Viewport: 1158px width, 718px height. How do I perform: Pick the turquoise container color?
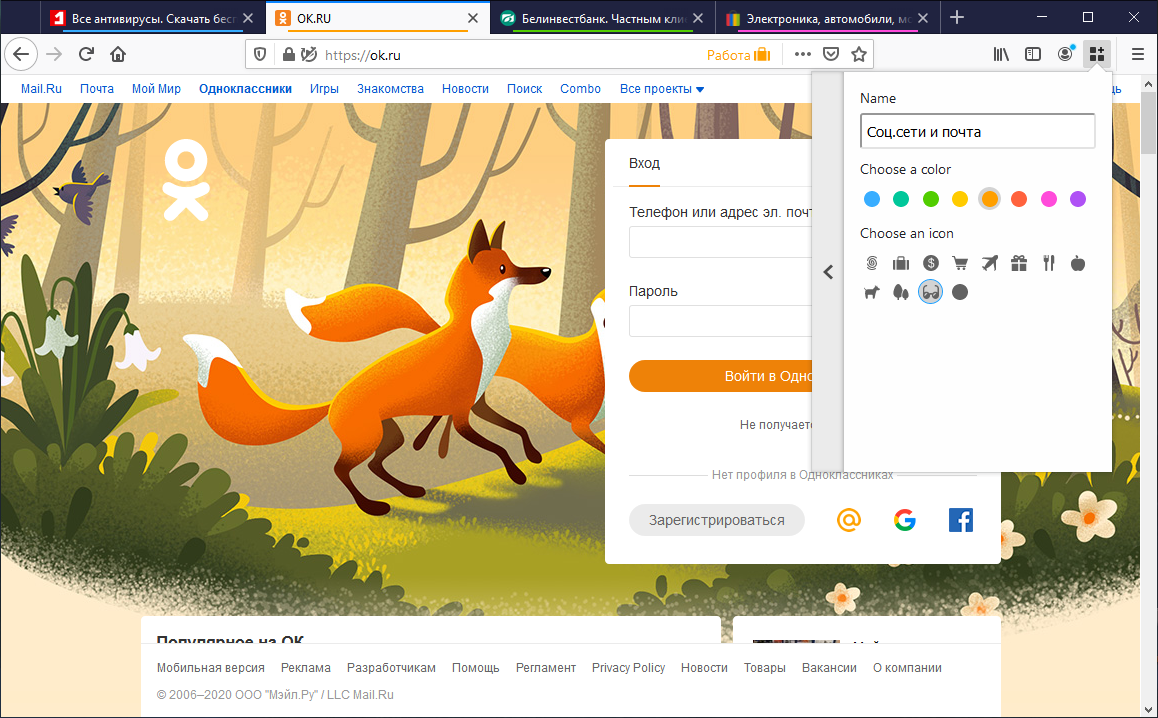[901, 199]
